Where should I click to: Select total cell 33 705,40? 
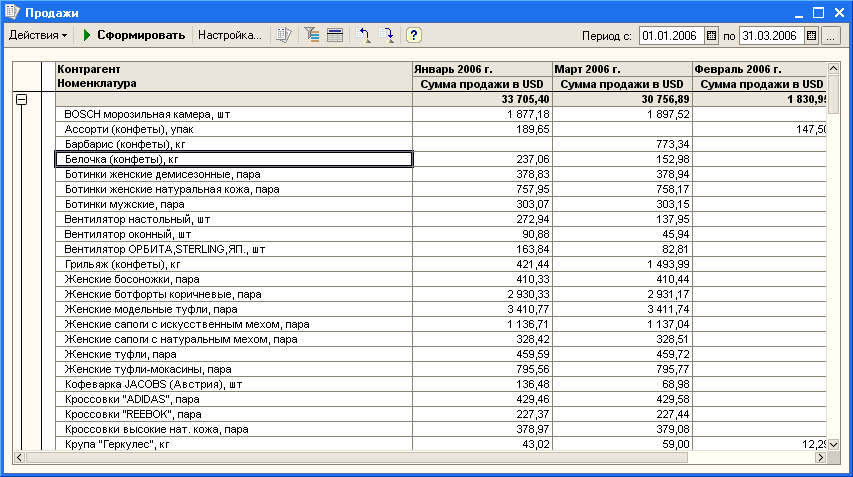click(x=482, y=100)
